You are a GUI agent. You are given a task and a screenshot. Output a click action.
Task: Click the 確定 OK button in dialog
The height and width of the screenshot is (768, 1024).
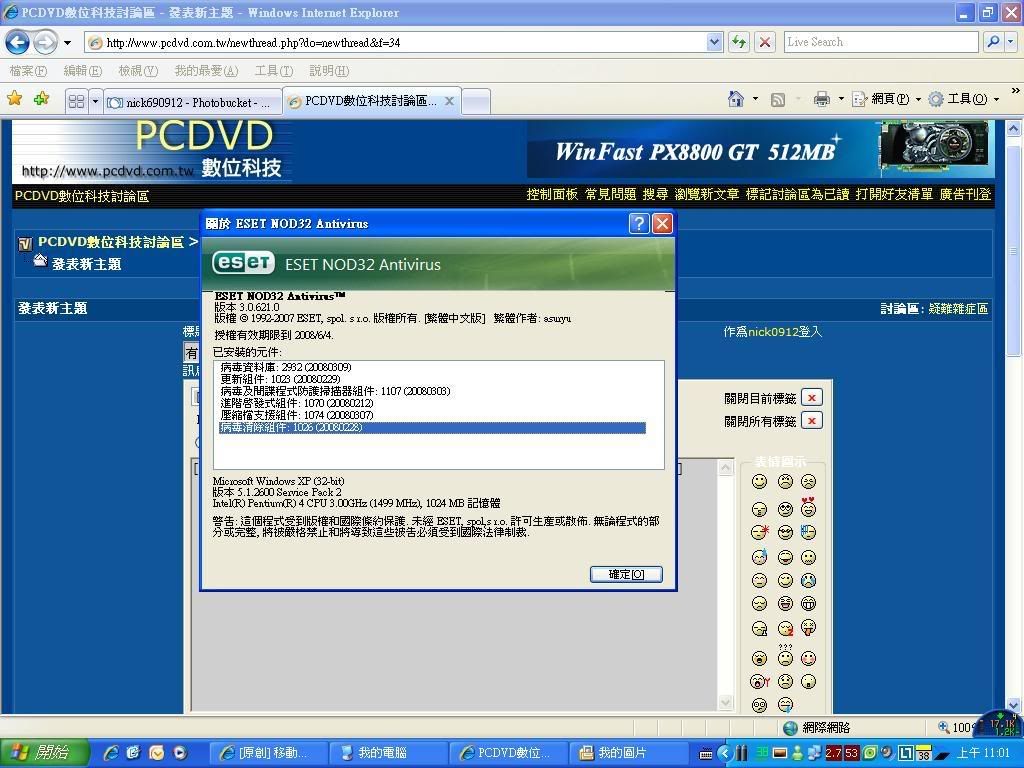point(626,574)
